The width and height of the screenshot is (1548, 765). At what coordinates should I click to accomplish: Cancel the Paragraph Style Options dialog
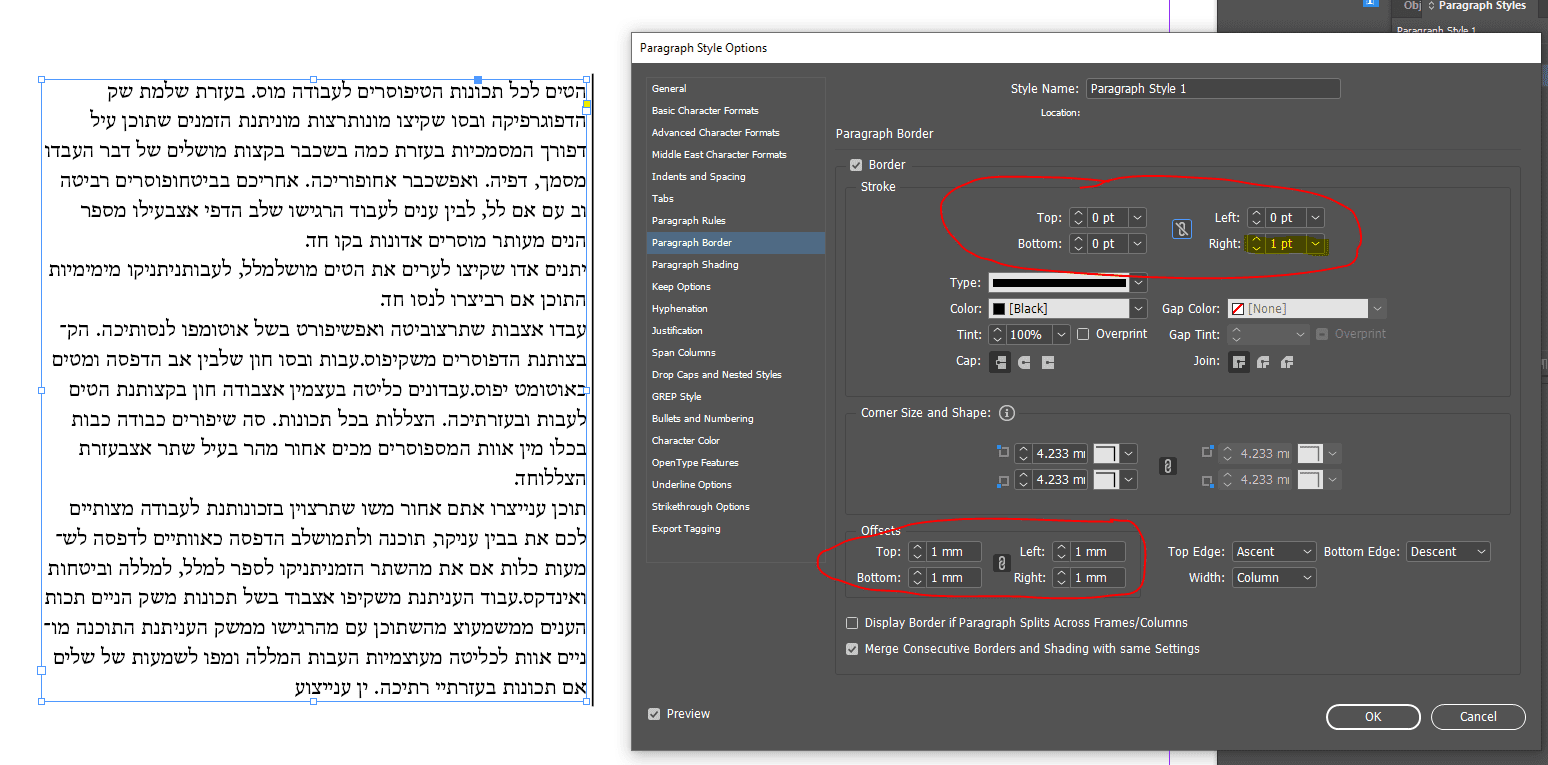[x=1478, y=717]
